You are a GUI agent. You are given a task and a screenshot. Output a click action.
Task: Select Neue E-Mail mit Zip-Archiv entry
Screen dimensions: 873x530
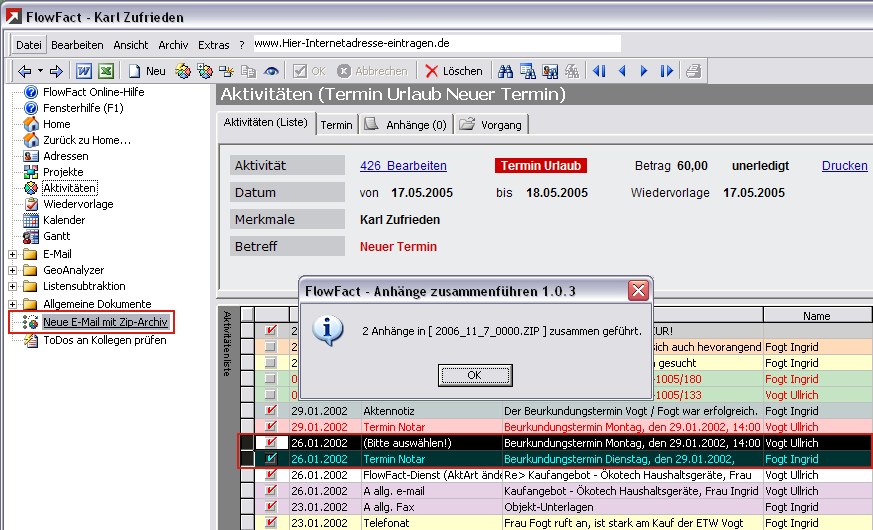[x=105, y=322]
